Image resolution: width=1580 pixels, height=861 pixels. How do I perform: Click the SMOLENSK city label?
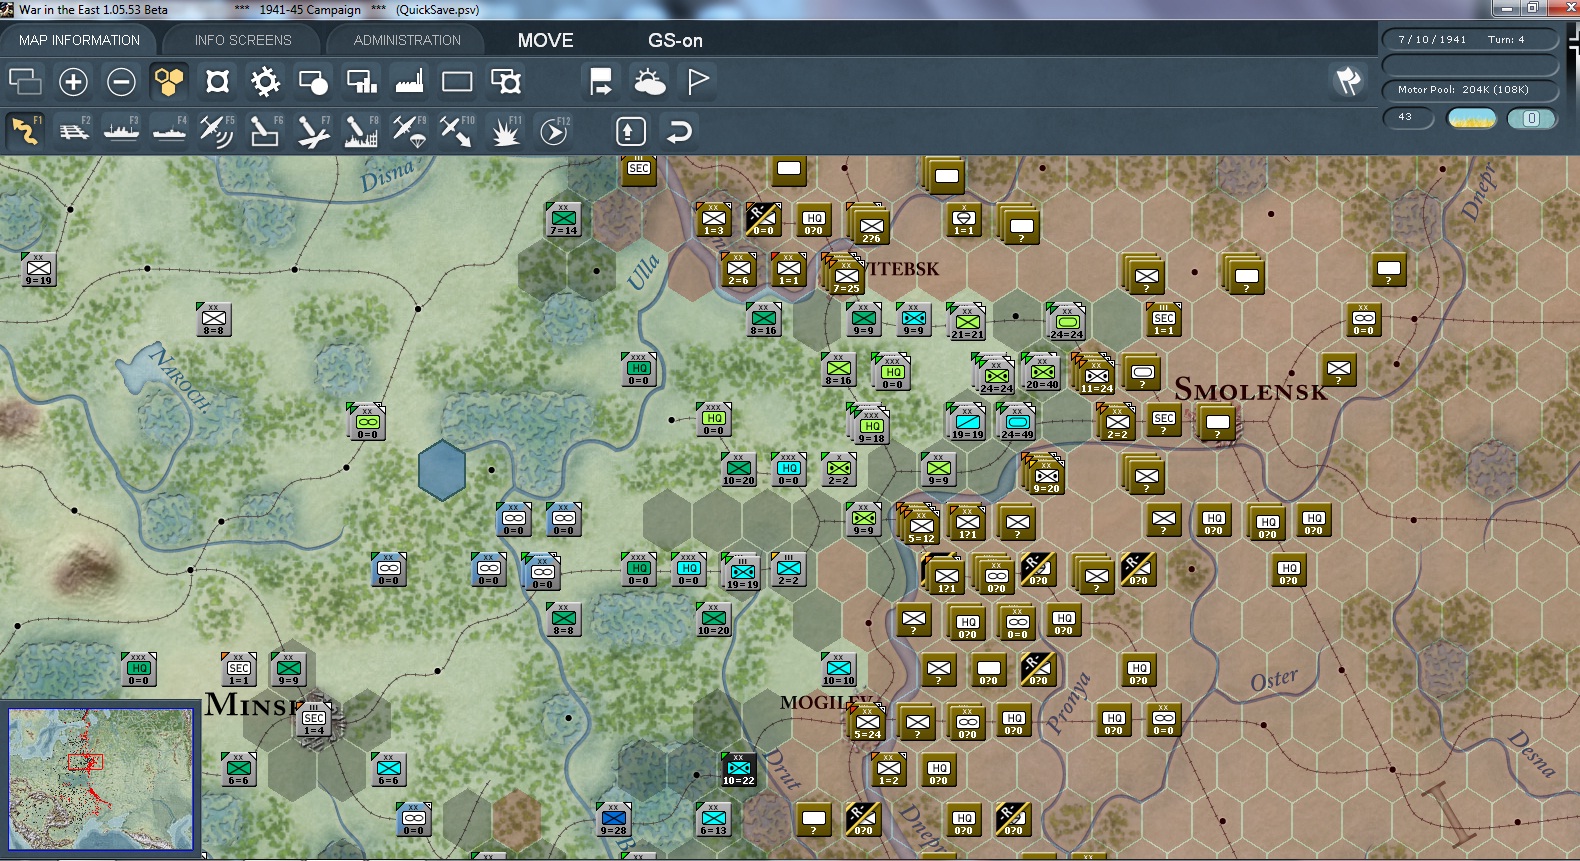1250,390
